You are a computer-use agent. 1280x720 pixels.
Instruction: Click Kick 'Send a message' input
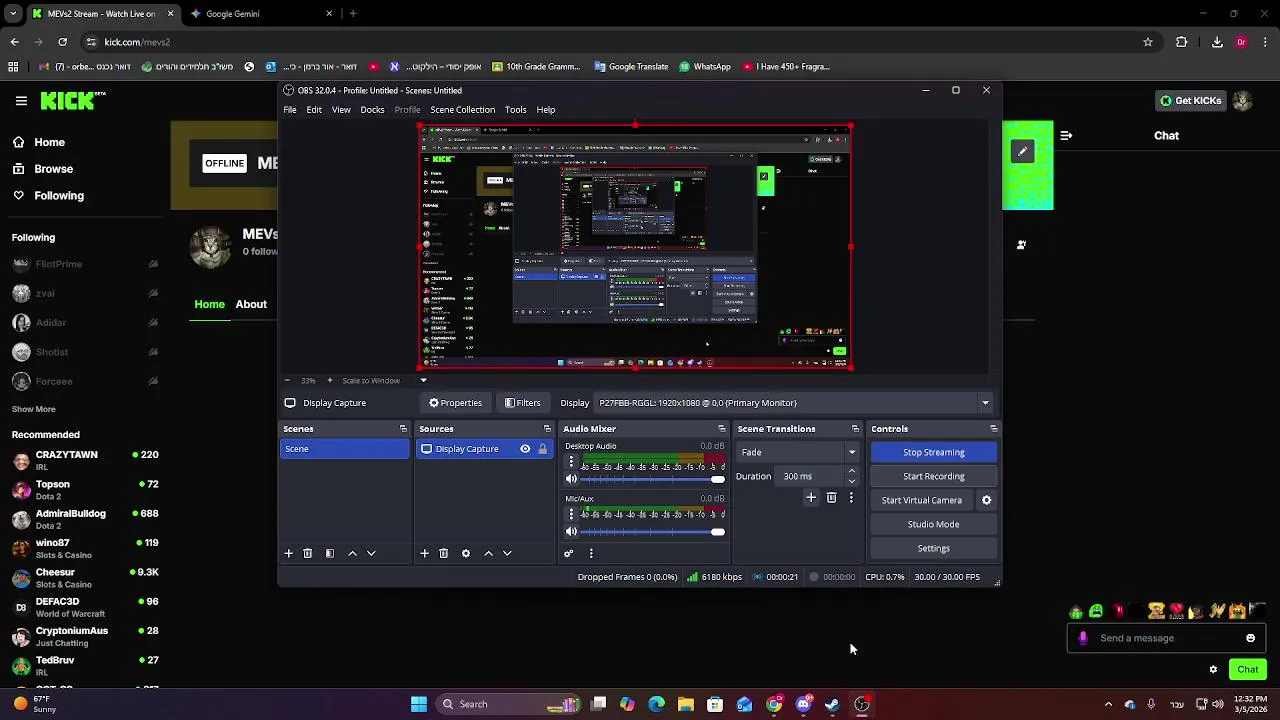coord(1166,638)
